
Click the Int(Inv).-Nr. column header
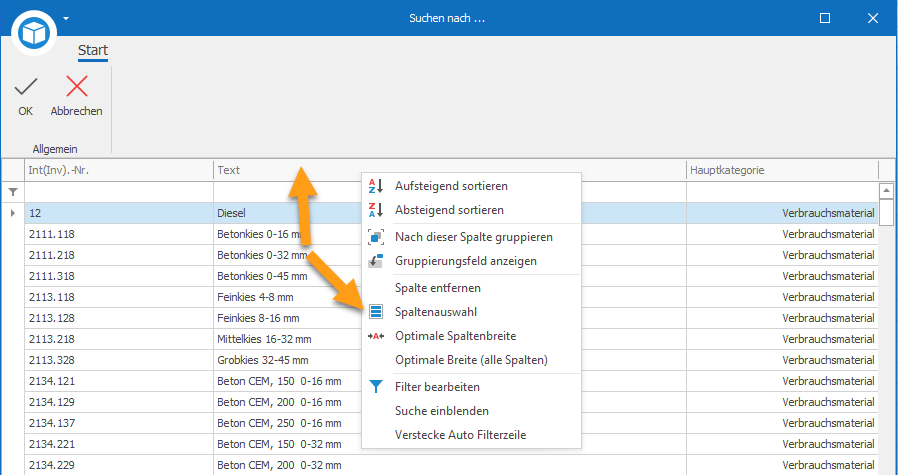pyautogui.click(x=119, y=170)
